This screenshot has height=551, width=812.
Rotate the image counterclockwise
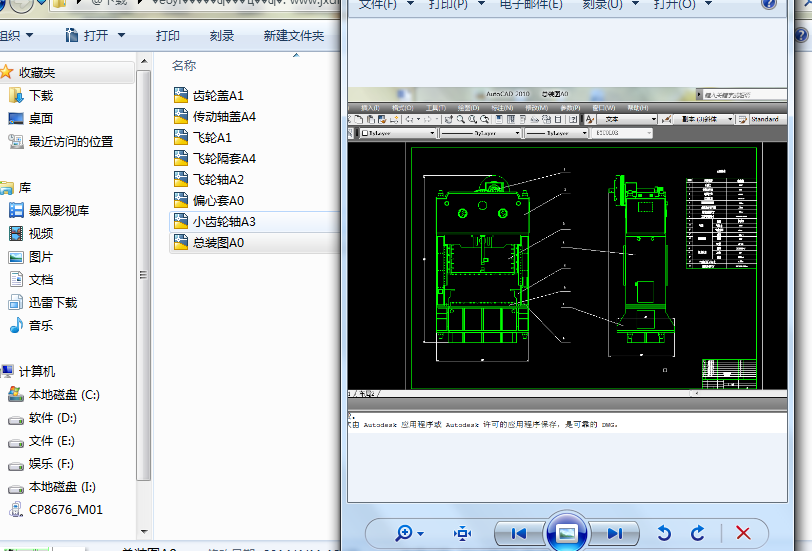(x=664, y=533)
